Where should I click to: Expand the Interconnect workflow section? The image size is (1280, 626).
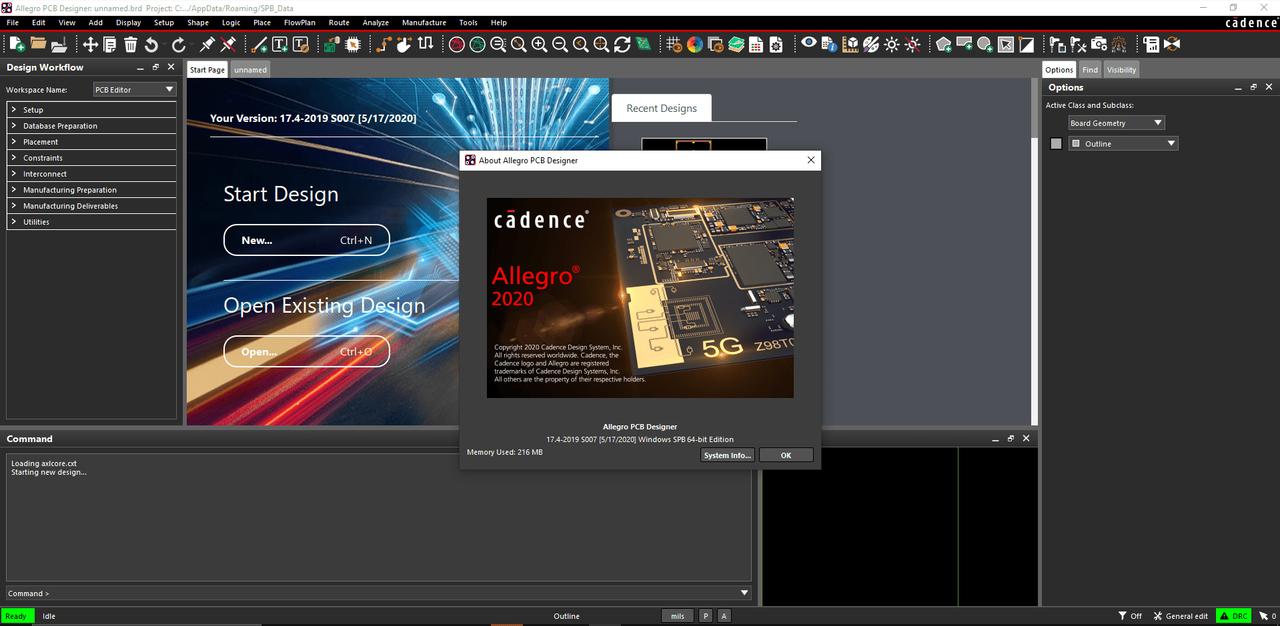[x=91, y=174]
